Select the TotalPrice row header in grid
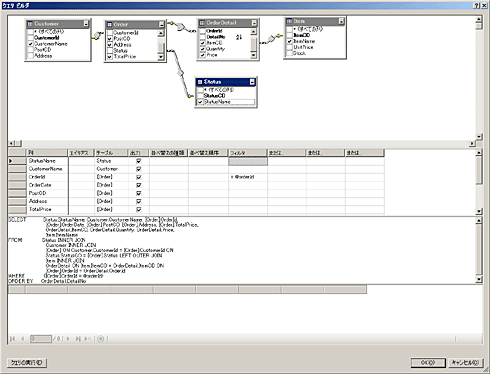 17,210
